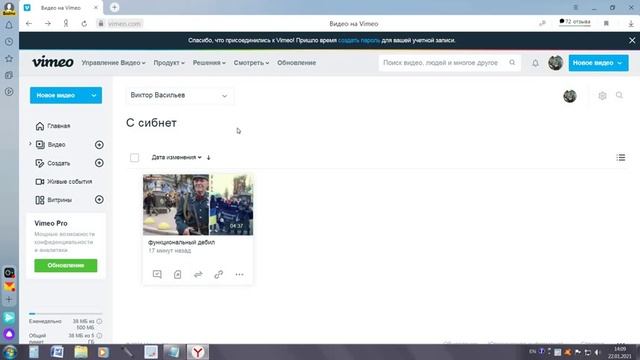Open the folder owner avatar
The width and height of the screenshot is (640, 360).
click(x=569, y=96)
